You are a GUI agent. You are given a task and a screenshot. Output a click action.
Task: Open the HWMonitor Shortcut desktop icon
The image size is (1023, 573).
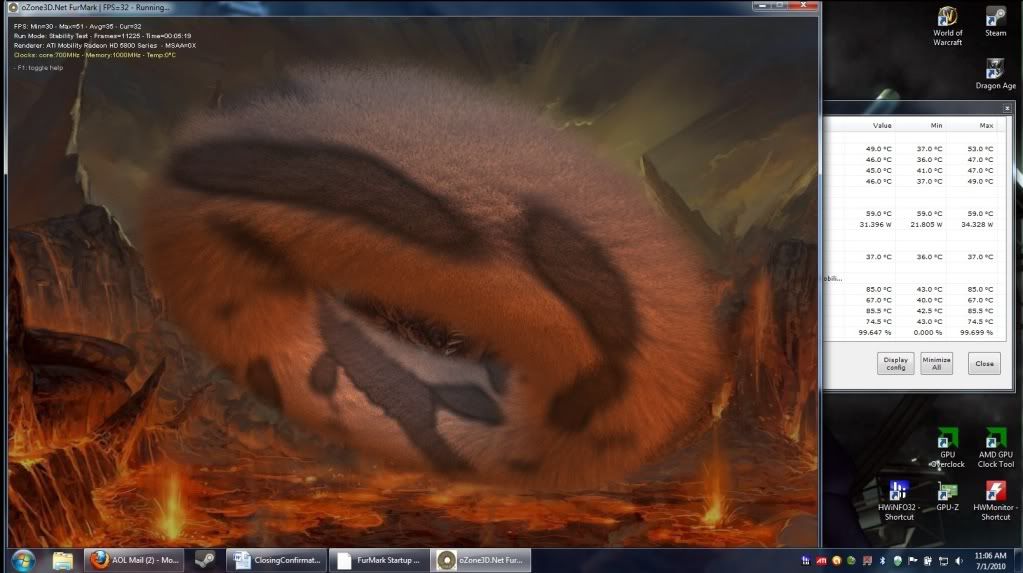996,501
